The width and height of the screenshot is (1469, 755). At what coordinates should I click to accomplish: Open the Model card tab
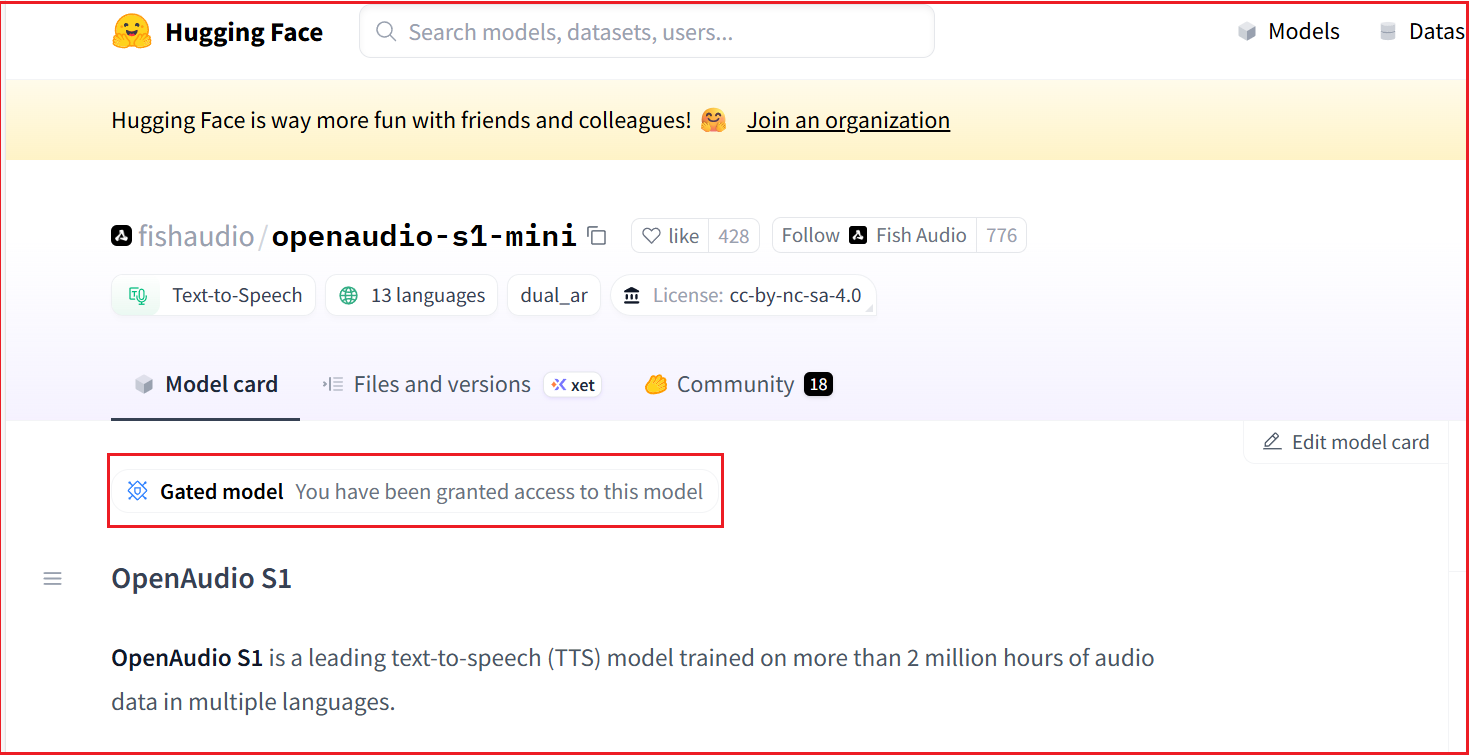click(206, 385)
